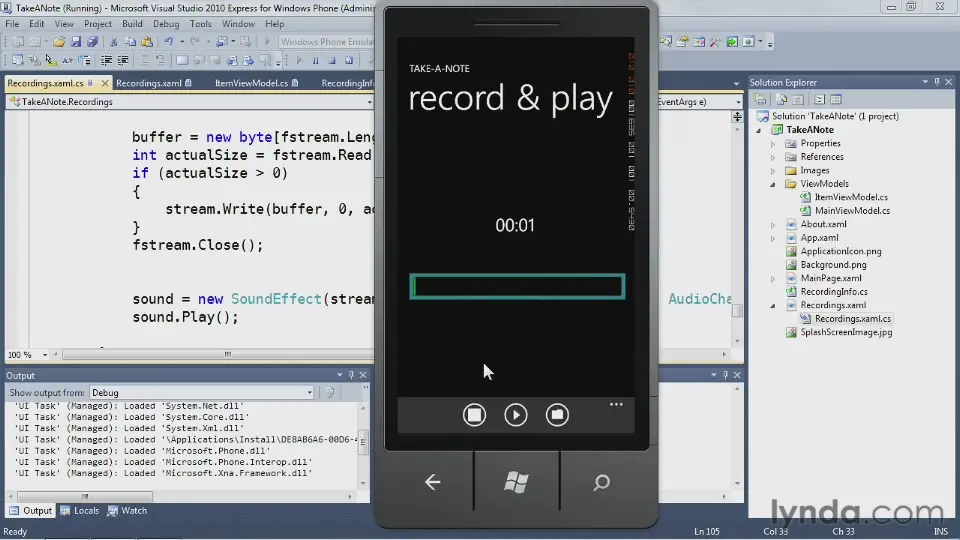Switch to the Recordings.xaml tab
Viewport: 960px width, 540px height.
[149, 83]
